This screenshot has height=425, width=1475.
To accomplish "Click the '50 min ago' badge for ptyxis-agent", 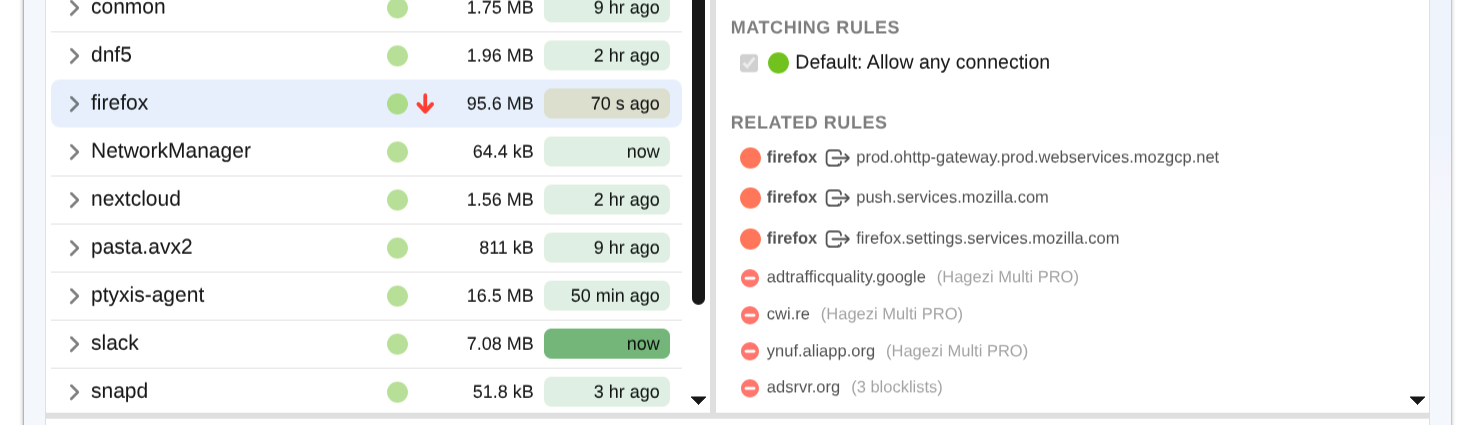I will [x=607, y=296].
